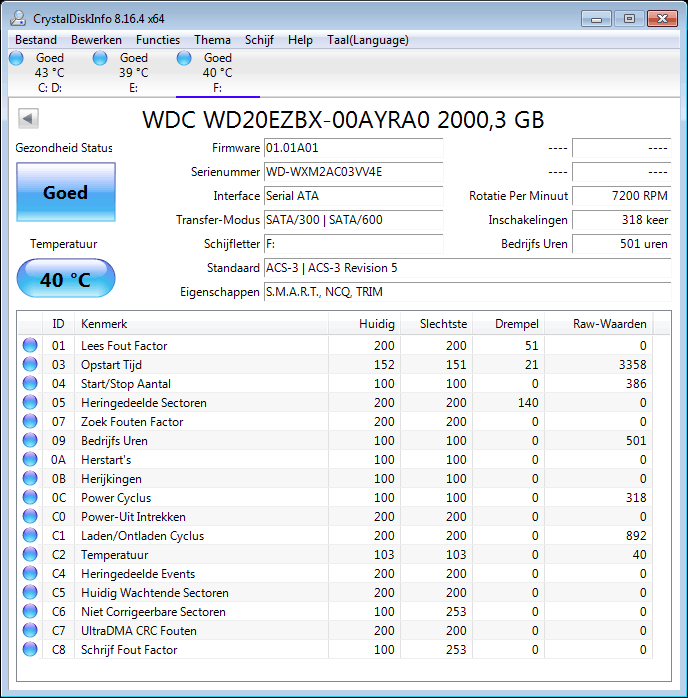Click the 7200 RPM rotation value
This screenshot has width=688, height=698.
click(621, 196)
